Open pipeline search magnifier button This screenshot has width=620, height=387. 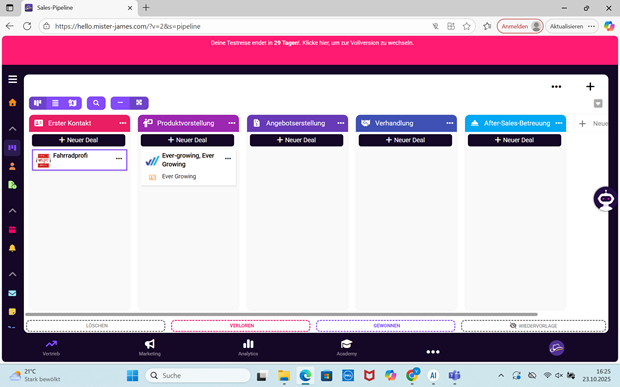(x=96, y=103)
